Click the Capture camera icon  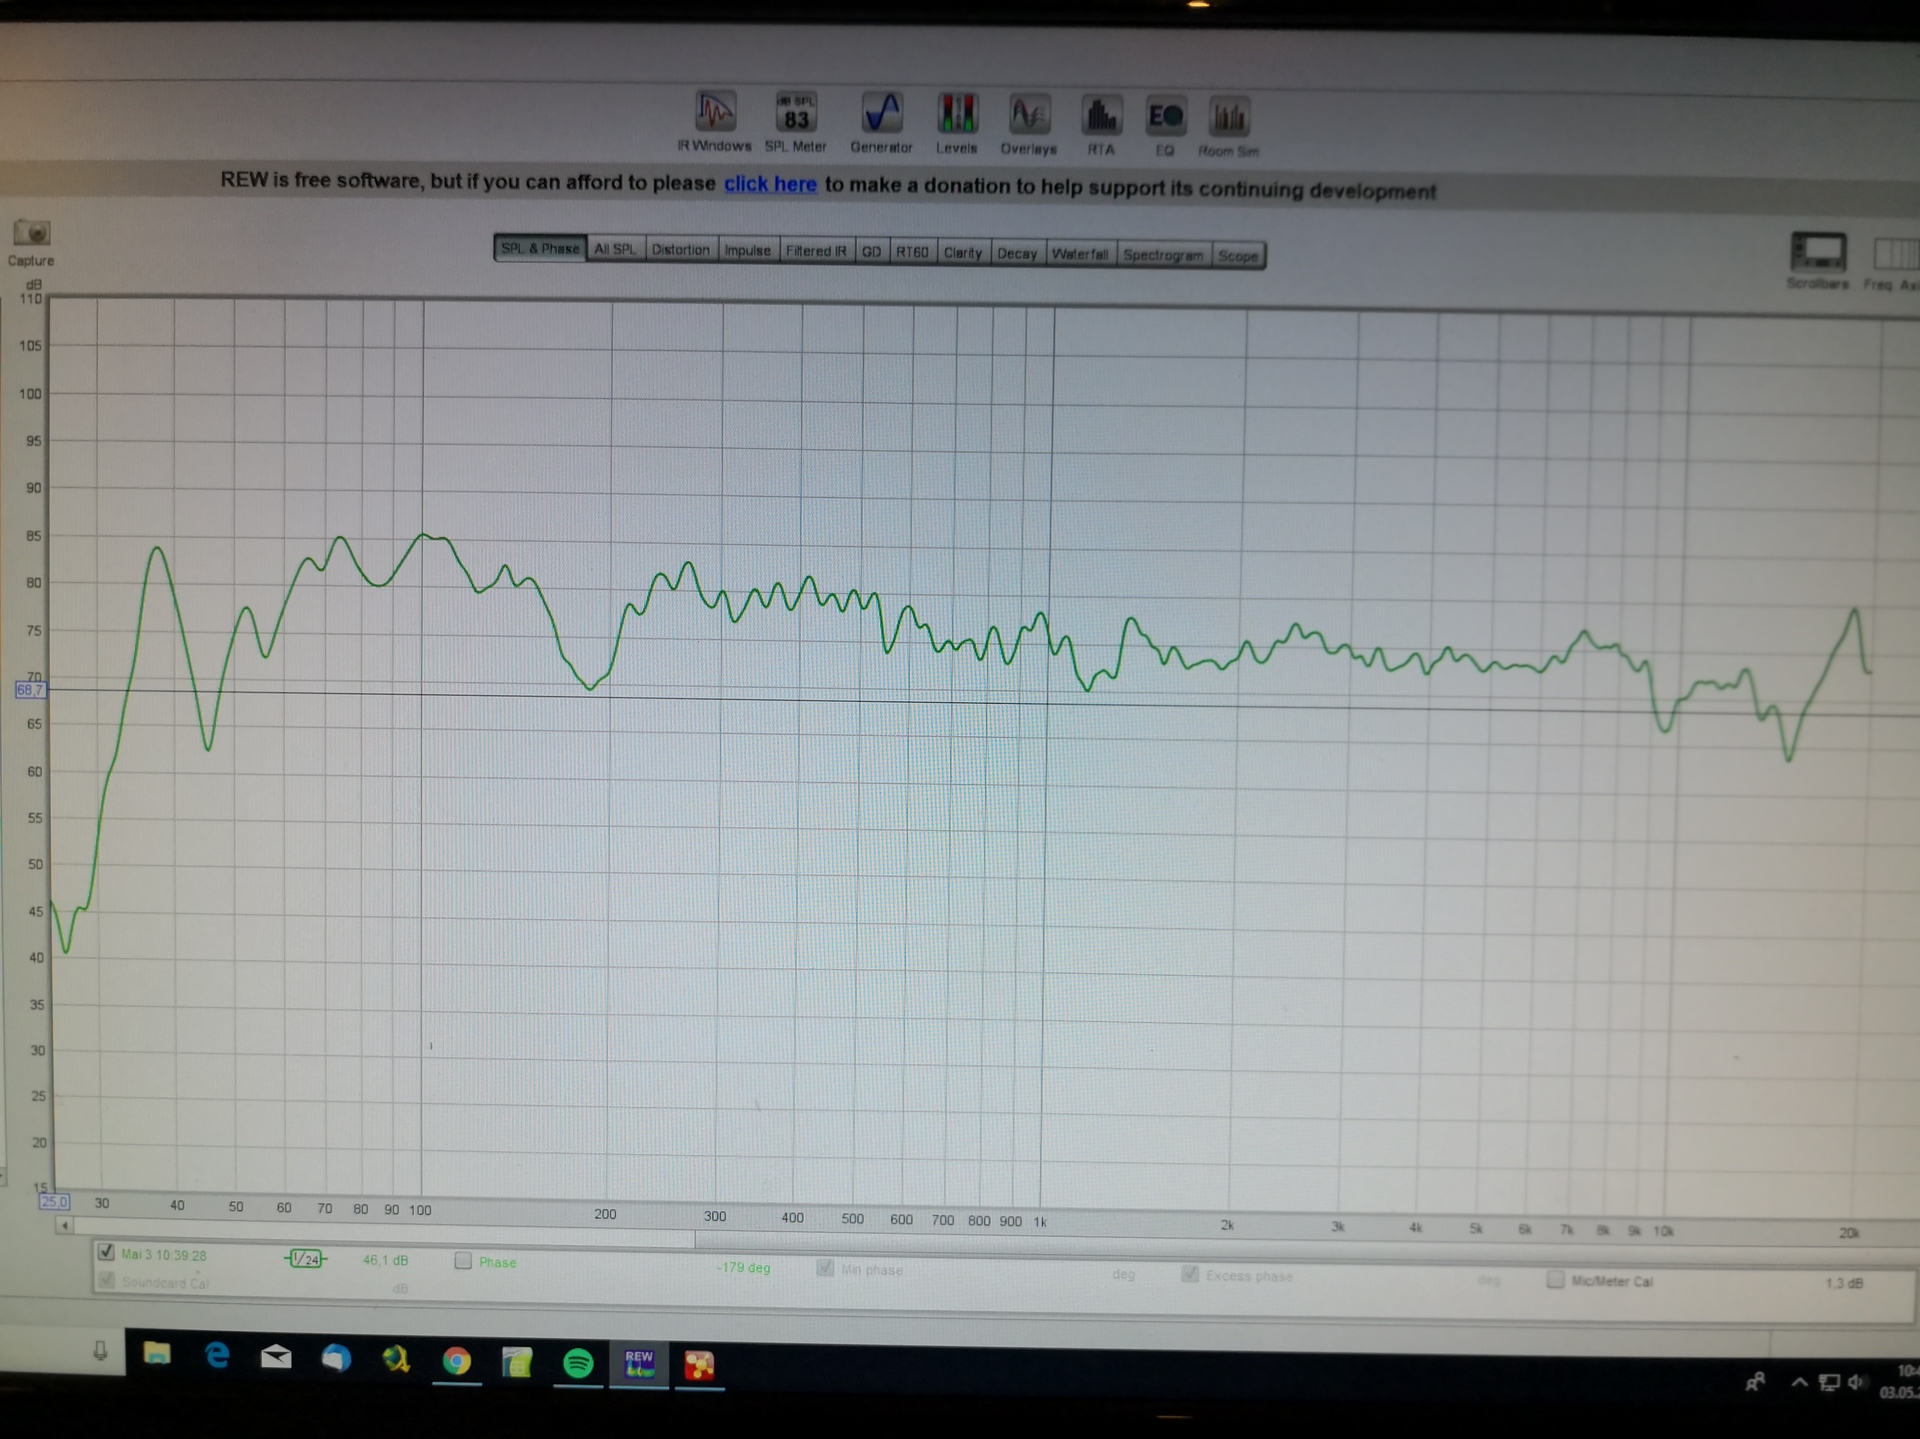(31, 234)
